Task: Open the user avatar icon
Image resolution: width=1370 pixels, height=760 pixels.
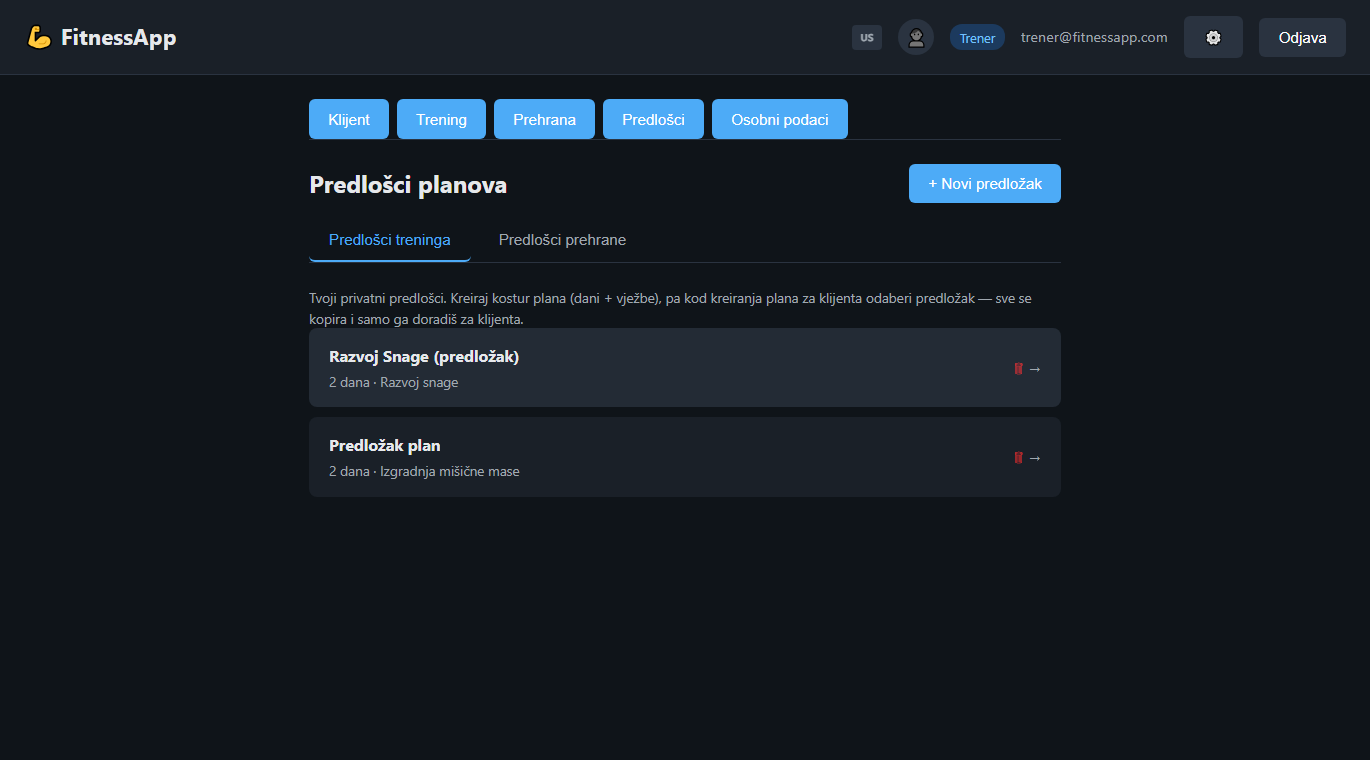Action: [x=916, y=37]
